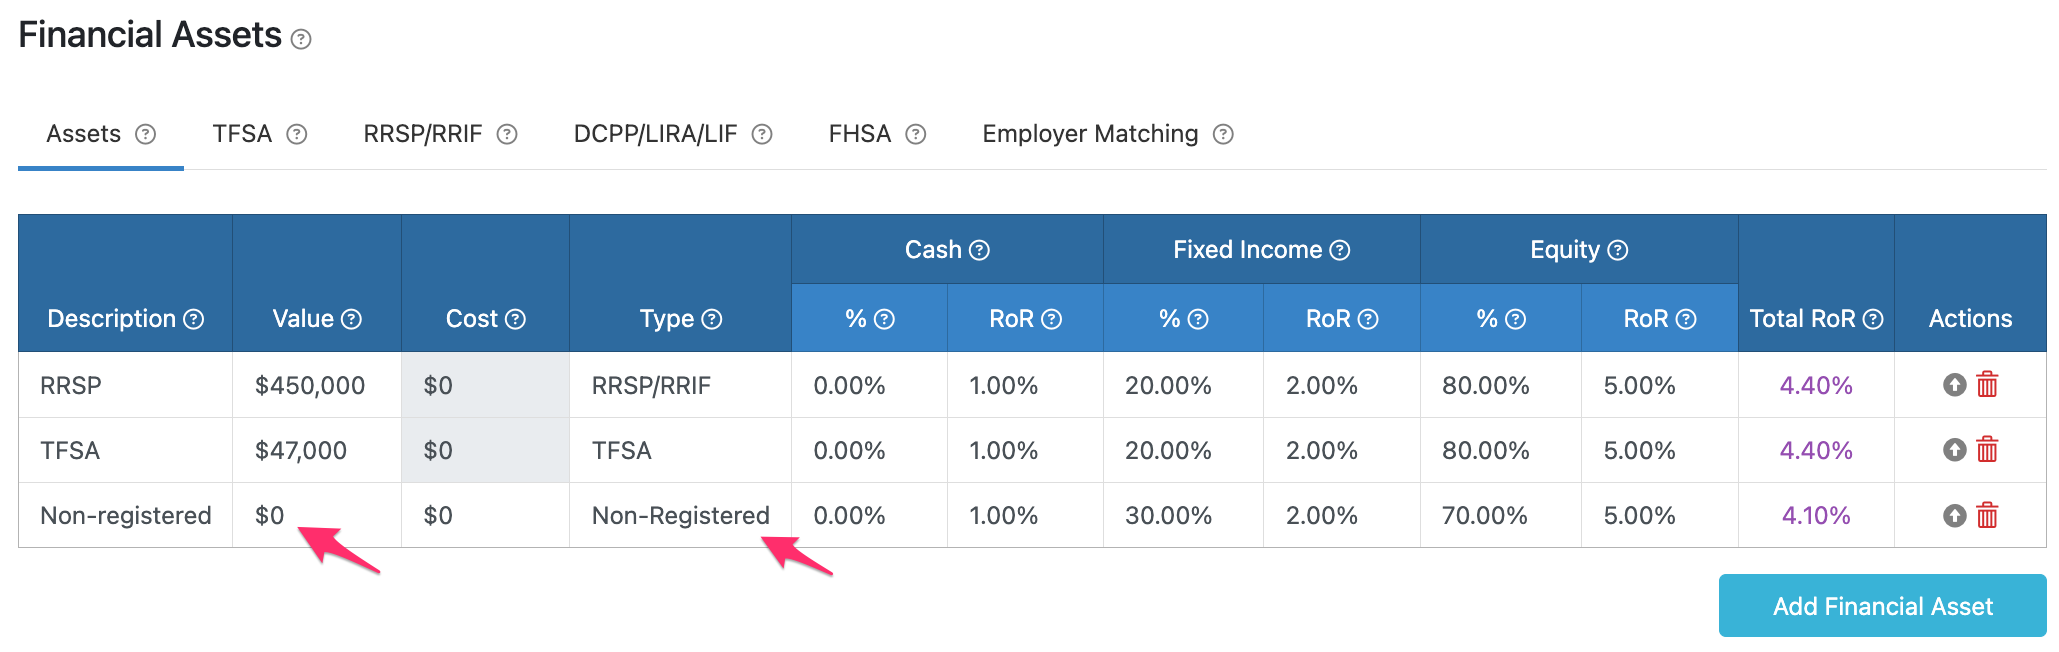
Task: Open Equity RoR column help icon
Action: pos(1686,319)
